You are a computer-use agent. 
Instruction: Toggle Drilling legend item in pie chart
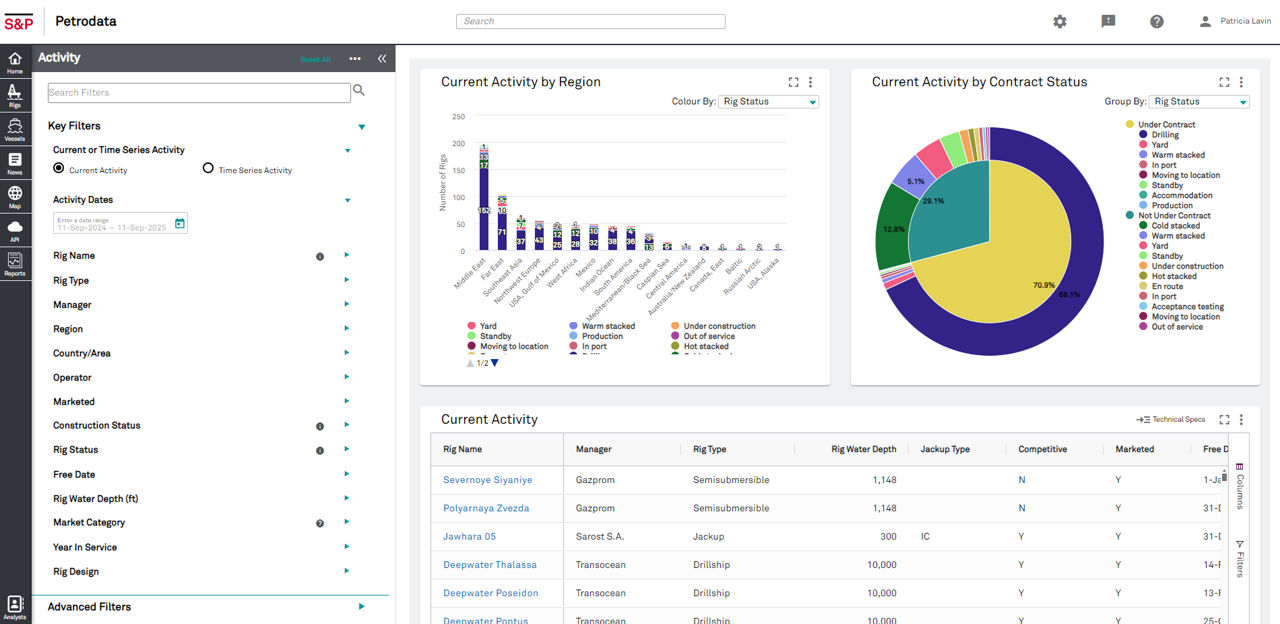(x=1164, y=135)
